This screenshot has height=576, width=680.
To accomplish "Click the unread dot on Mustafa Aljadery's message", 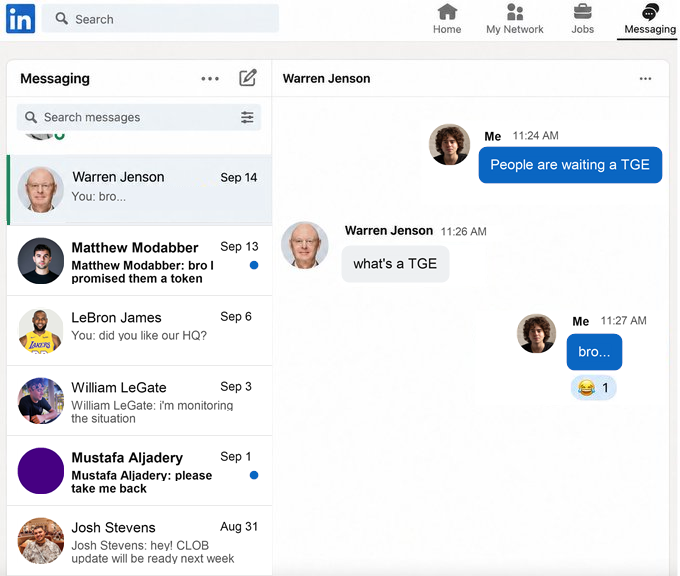I will click(x=254, y=475).
